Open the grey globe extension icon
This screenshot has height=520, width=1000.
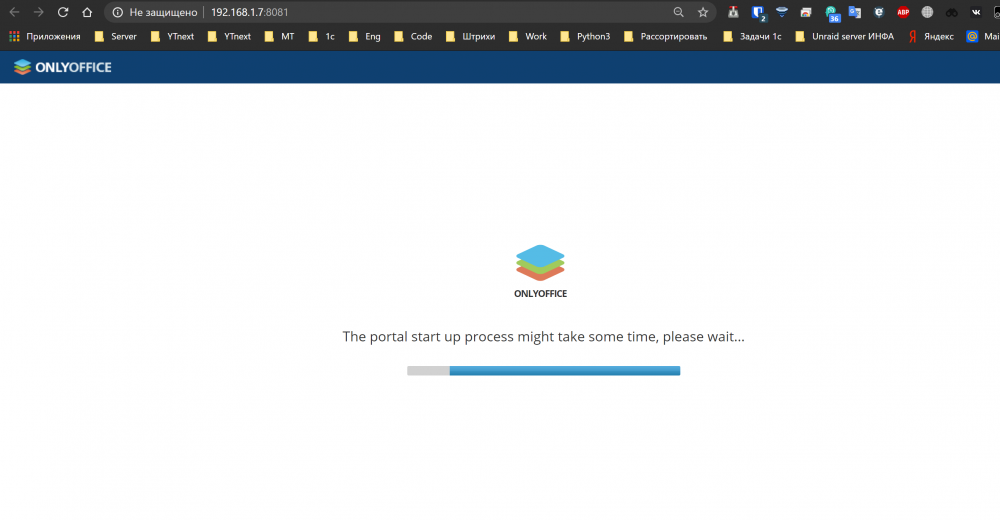(x=927, y=12)
